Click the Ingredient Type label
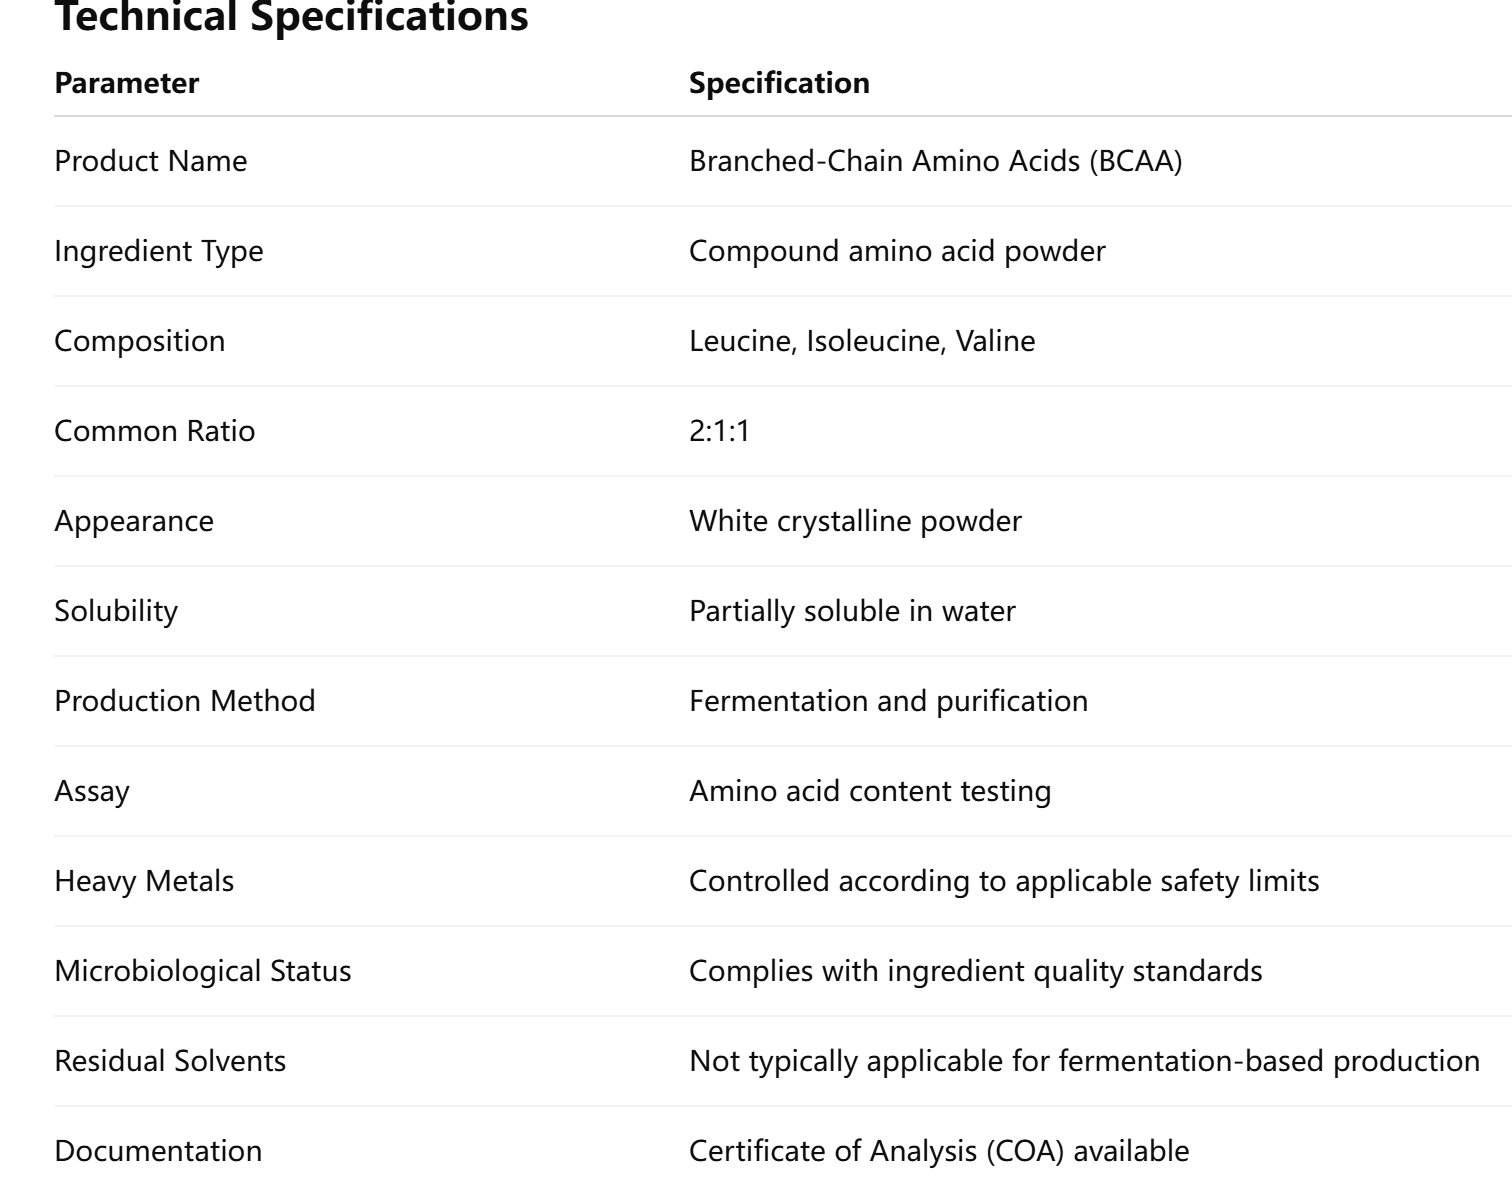Viewport: 1512px width, 1198px height. click(158, 251)
